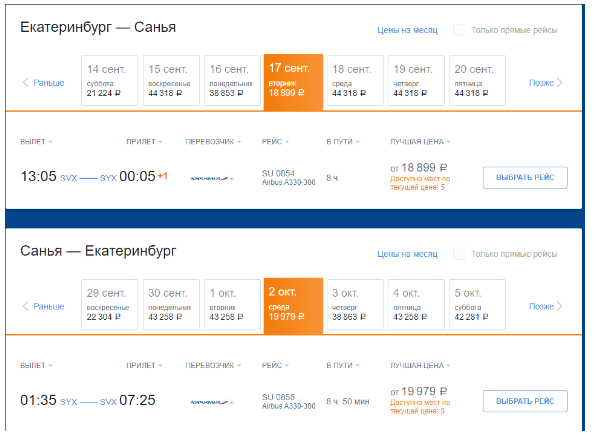Enable Только прямые рейсы for Екатеринбург — Санья
The image size is (598, 441).
point(459,30)
